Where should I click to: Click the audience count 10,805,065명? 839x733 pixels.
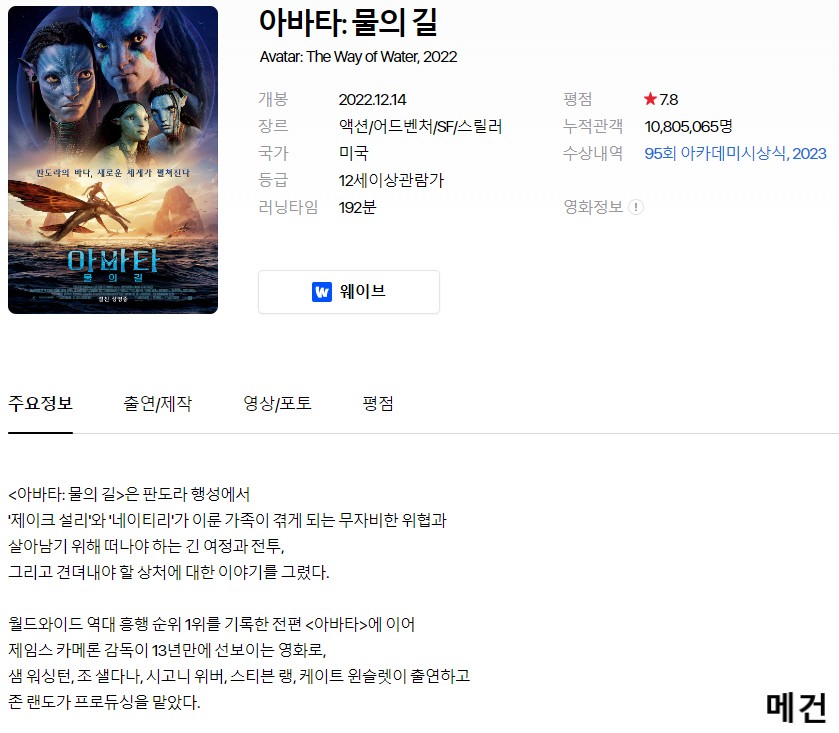(688, 127)
